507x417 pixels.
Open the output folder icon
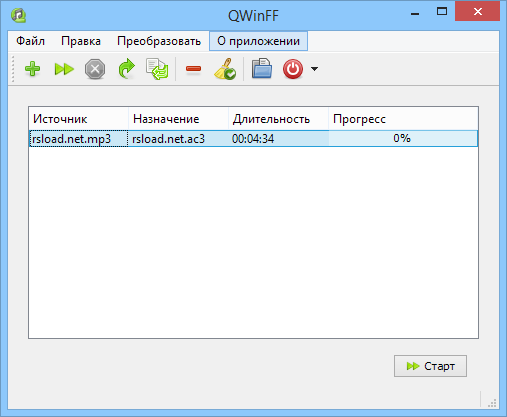click(262, 69)
